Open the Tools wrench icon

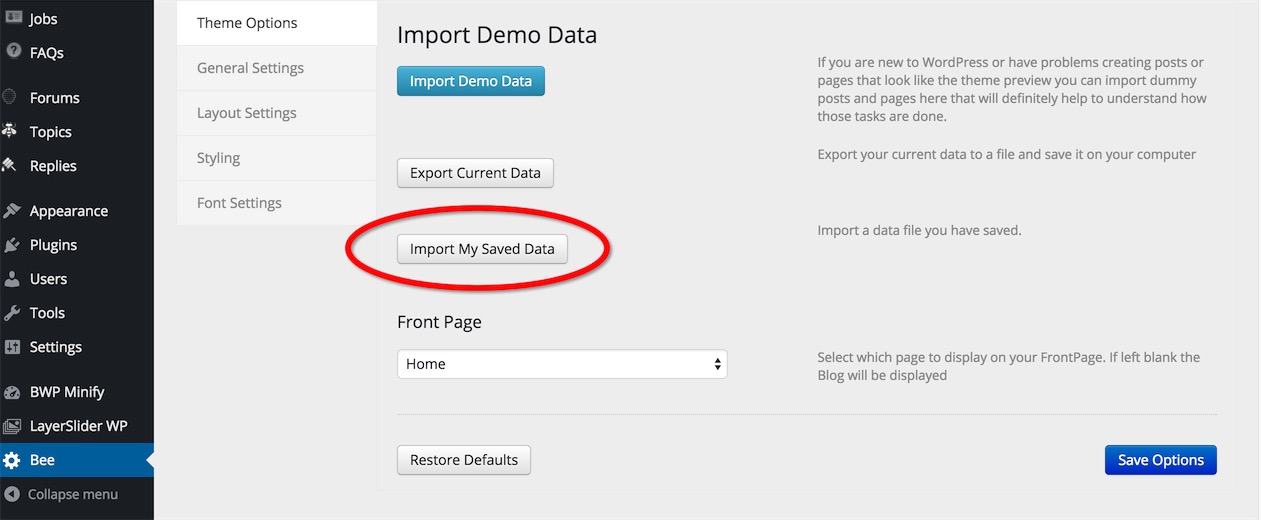pos(12,312)
